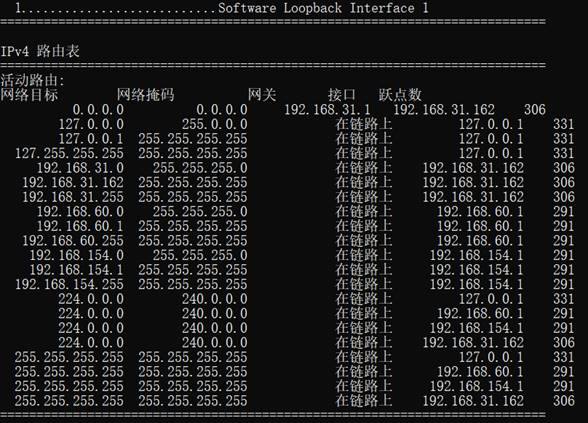The width and height of the screenshot is (588, 423).
Task: Click the 127.255.255.255 destination entry
Action: click(x=69, y=153)
